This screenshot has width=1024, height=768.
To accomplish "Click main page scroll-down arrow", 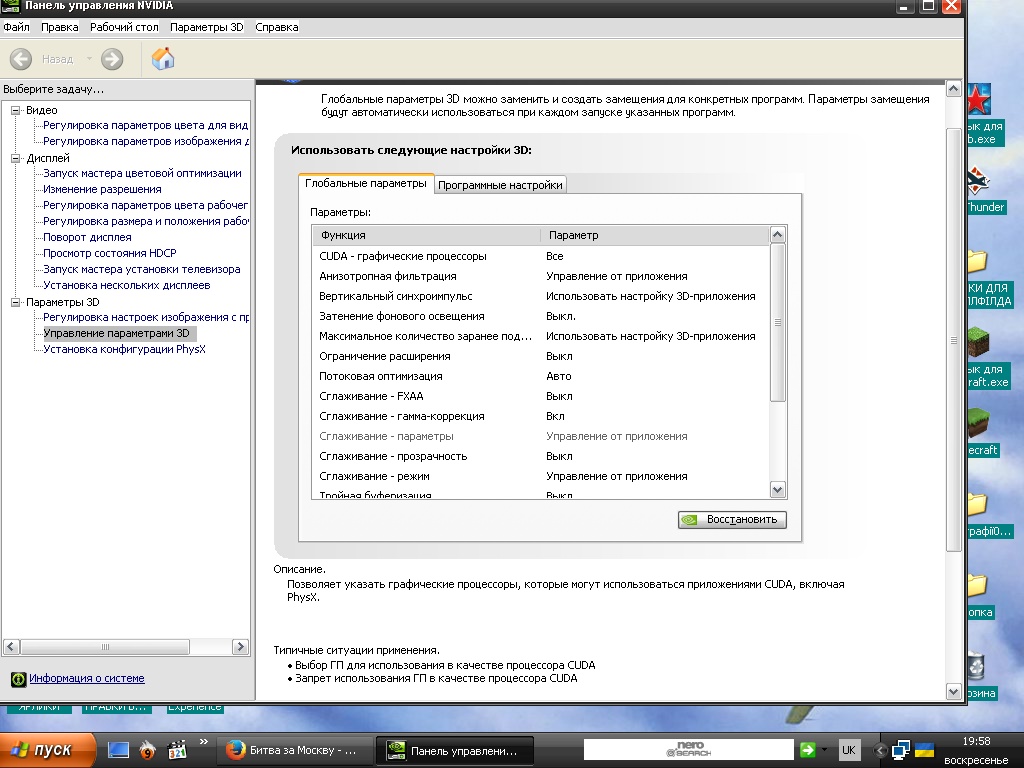I will pos(953,692).
